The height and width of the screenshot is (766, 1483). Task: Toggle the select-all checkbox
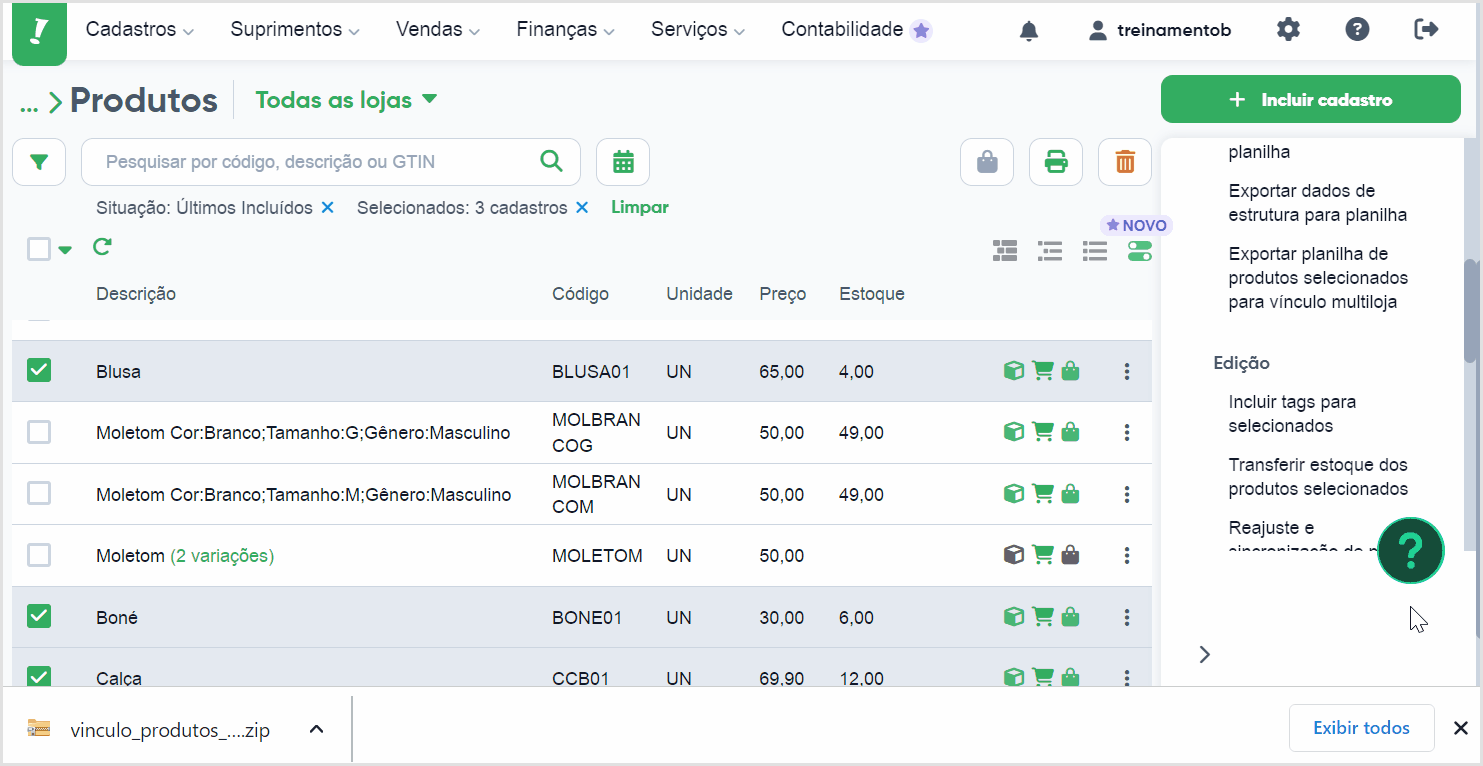coord(39,249)
